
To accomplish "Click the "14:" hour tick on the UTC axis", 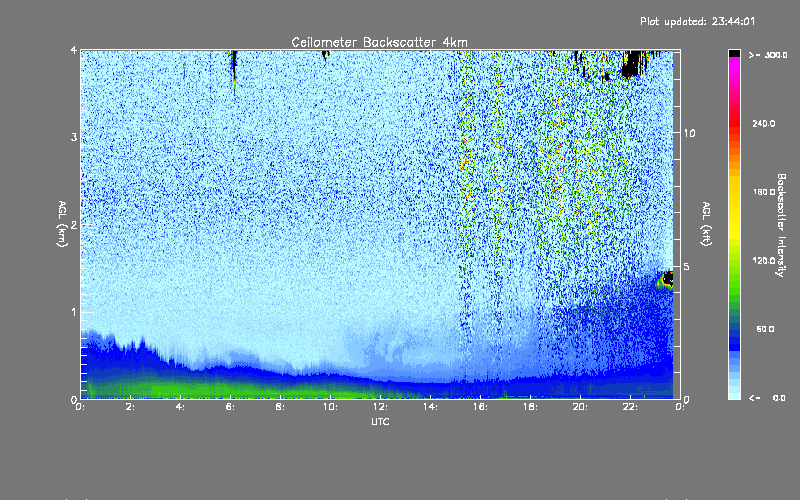I will pyautogui.click(x=431, y=407).
